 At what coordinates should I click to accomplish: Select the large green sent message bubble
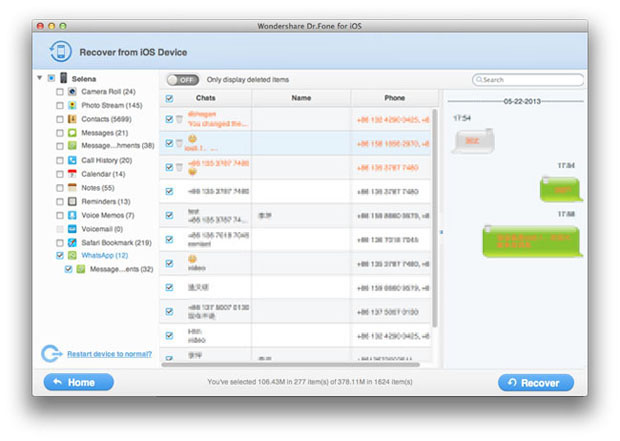[x=532, y=241]
